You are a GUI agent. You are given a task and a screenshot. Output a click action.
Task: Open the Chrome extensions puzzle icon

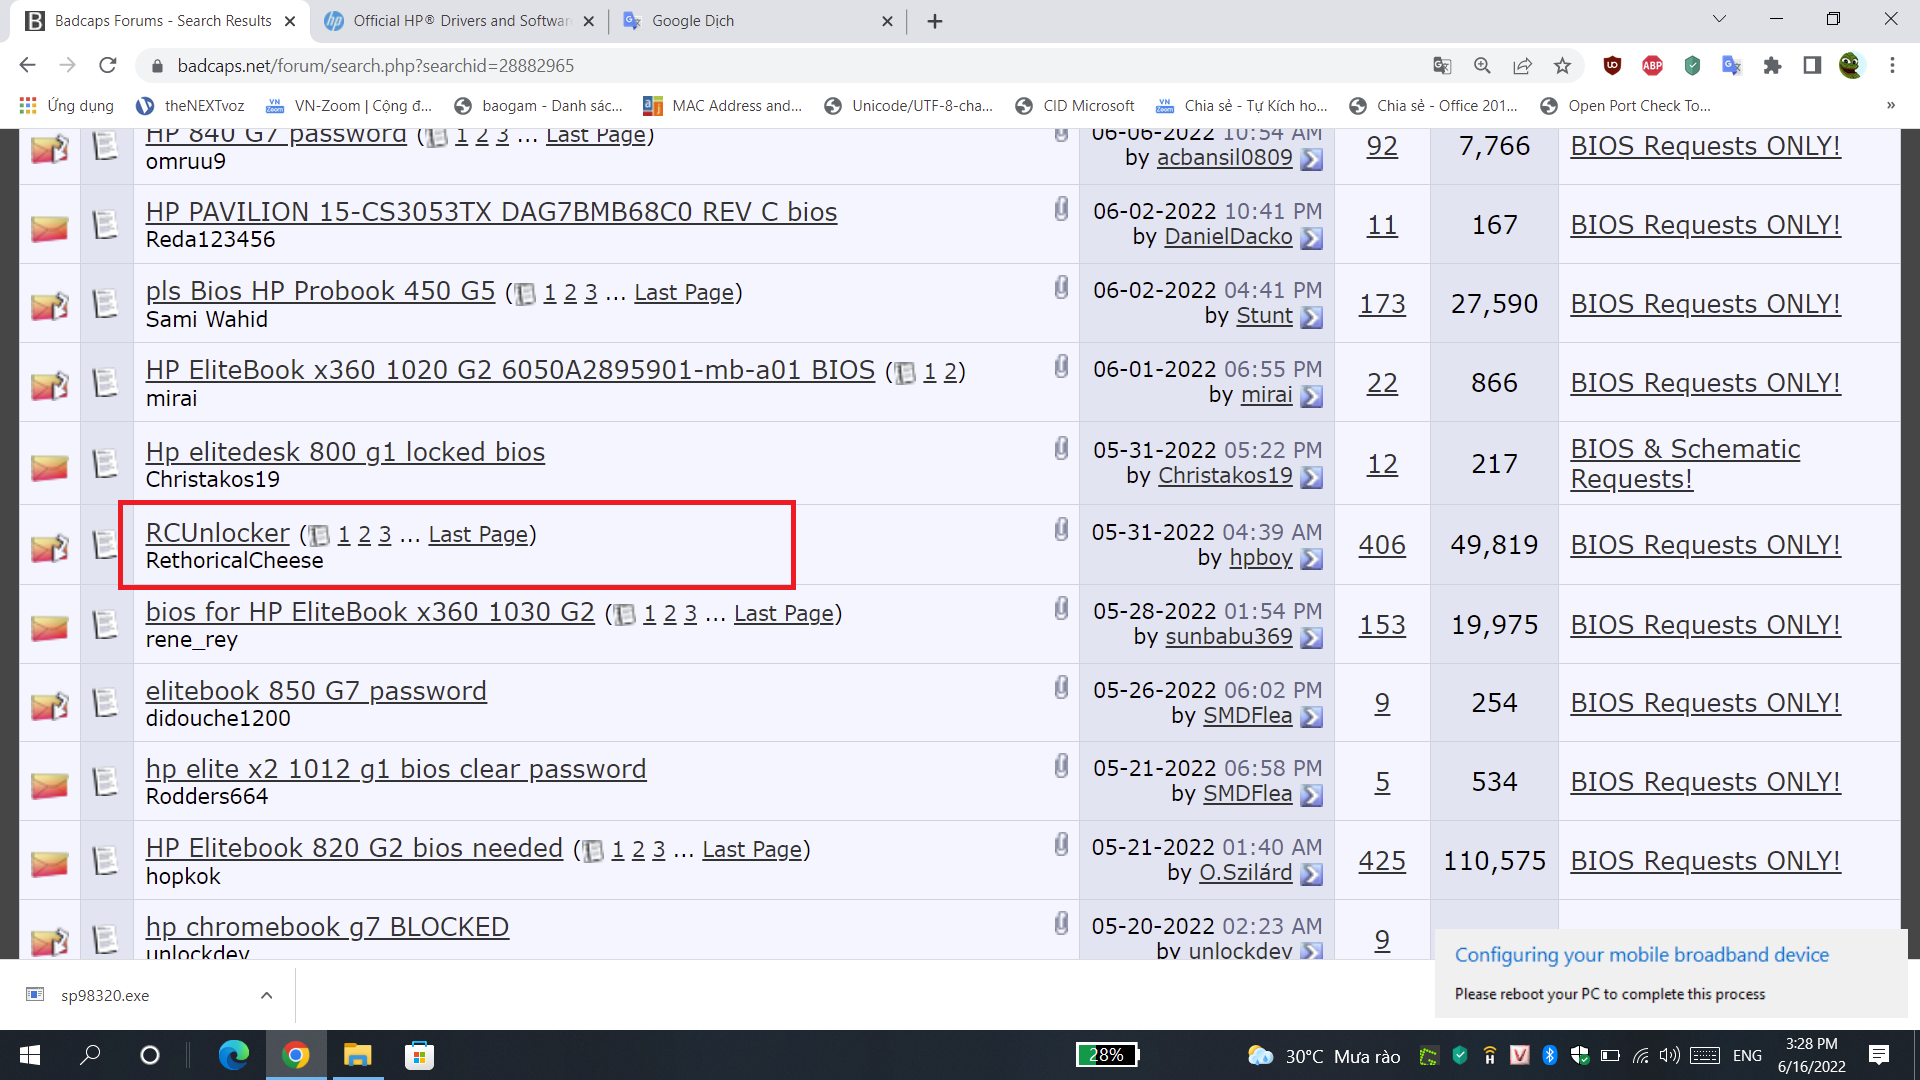click(x=1772, y=66)
